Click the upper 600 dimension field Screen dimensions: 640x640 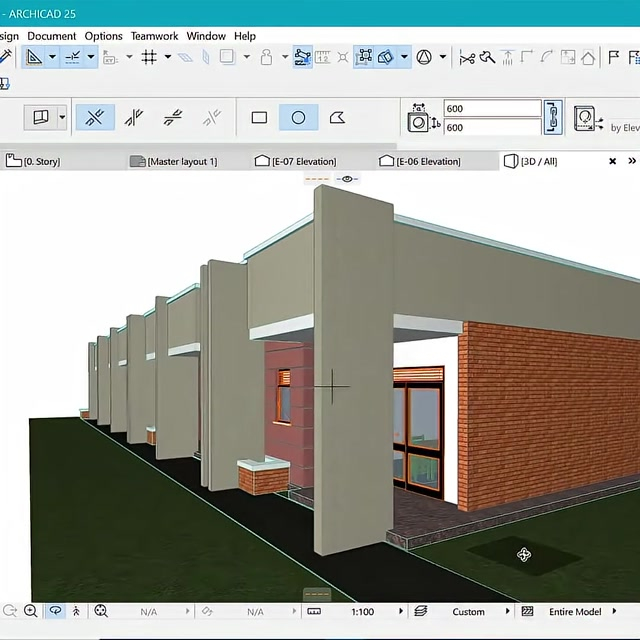click(x=490, y=109)
